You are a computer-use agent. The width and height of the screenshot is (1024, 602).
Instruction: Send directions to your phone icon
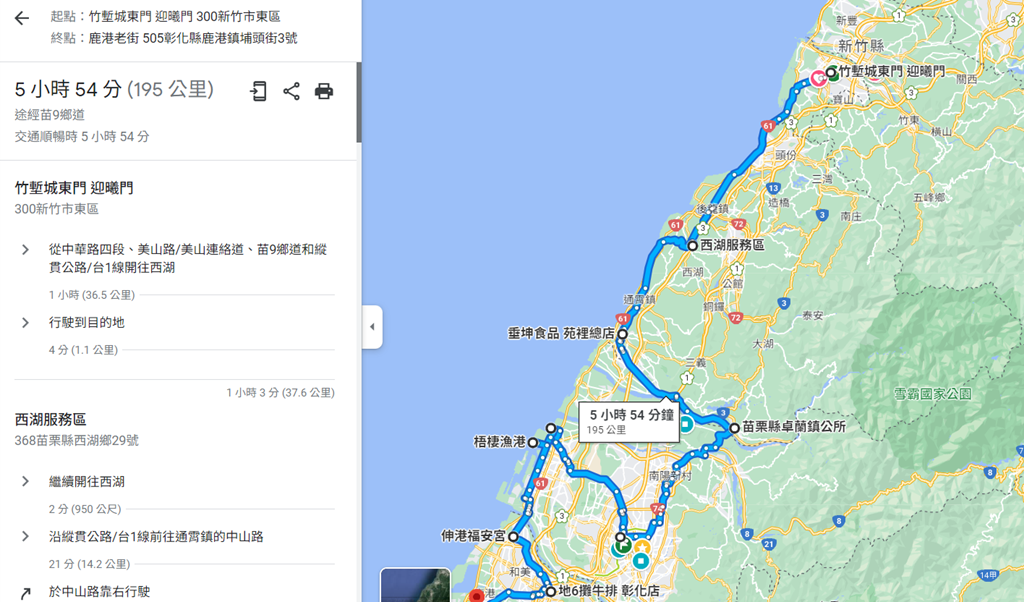coord(259,91)
